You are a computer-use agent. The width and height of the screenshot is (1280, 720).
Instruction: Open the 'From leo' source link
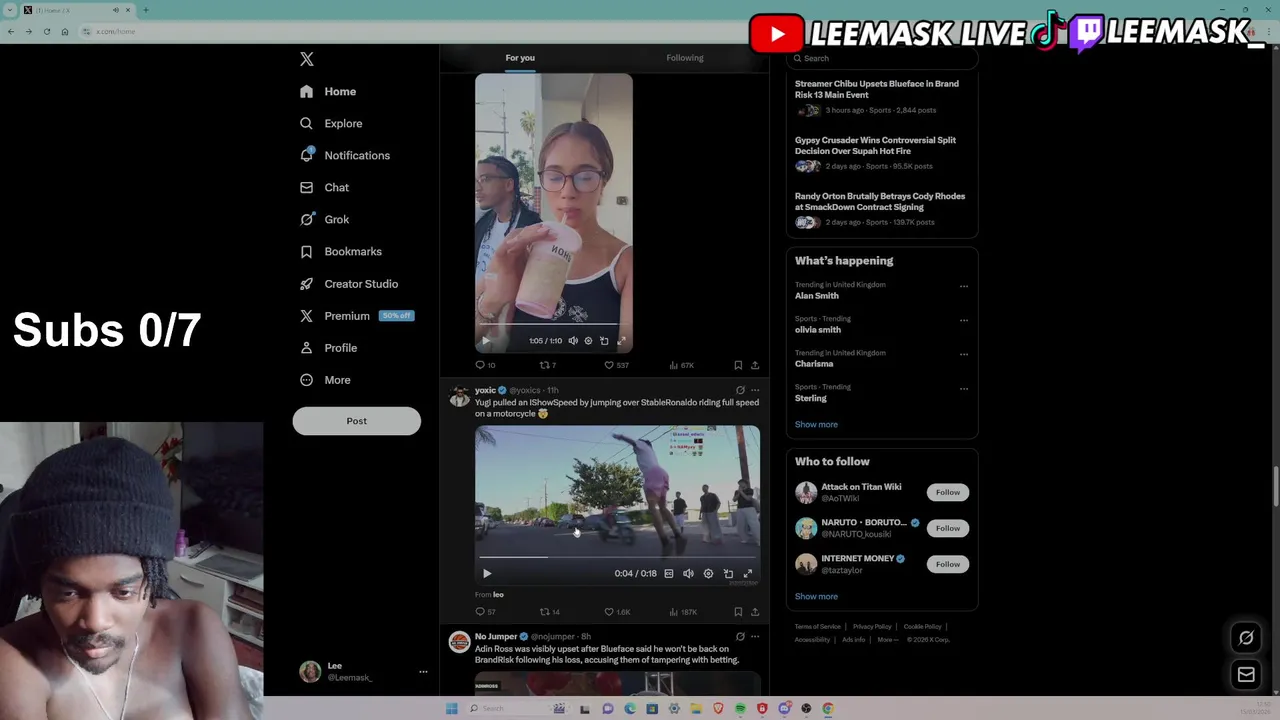coord(489,595)
